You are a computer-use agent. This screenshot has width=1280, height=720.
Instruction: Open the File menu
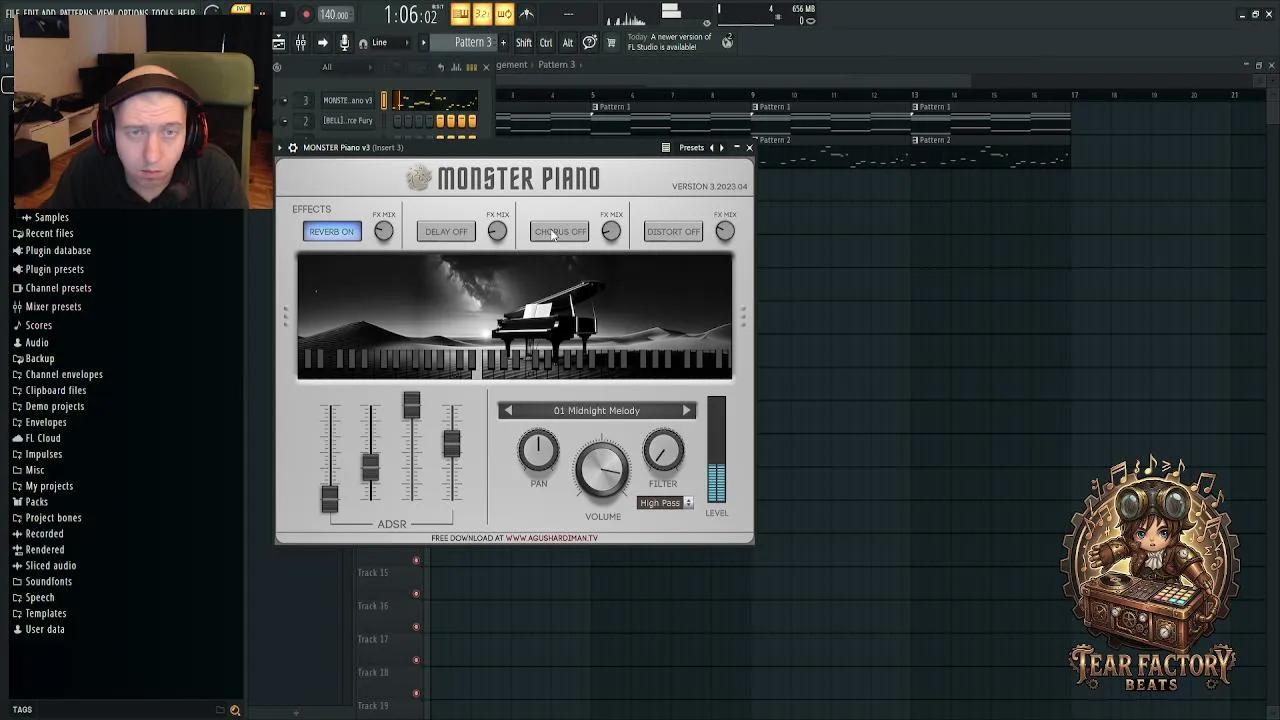pos(12,13)
